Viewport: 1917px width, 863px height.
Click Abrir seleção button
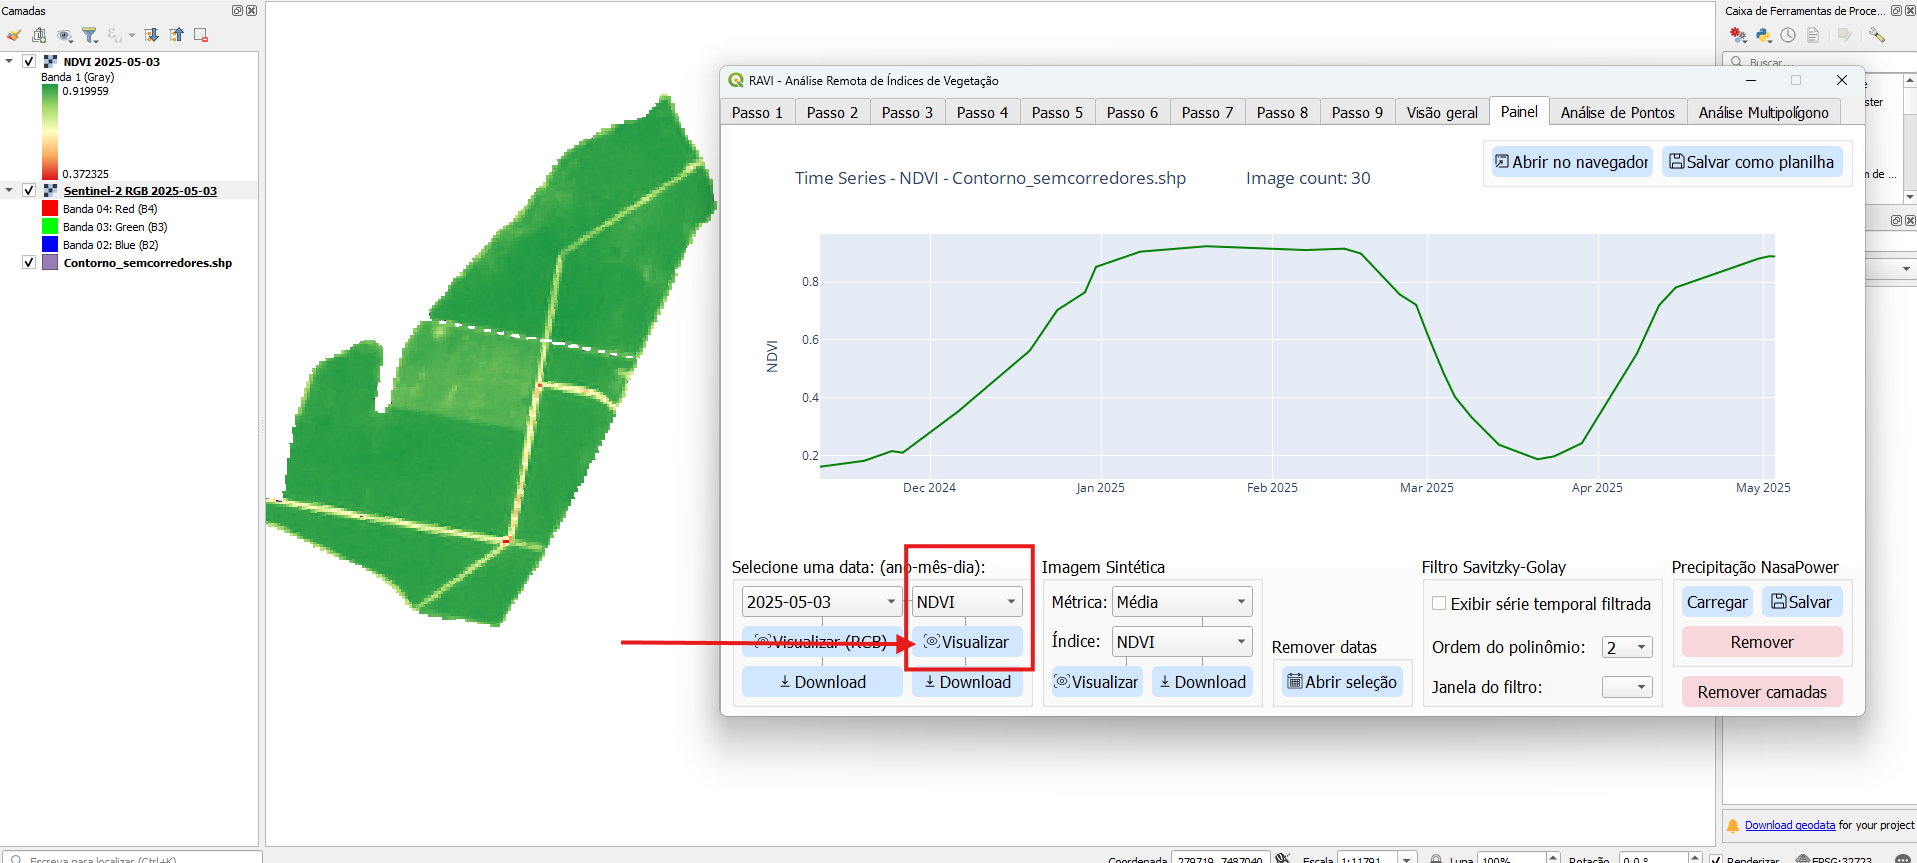click(1342, 682)
